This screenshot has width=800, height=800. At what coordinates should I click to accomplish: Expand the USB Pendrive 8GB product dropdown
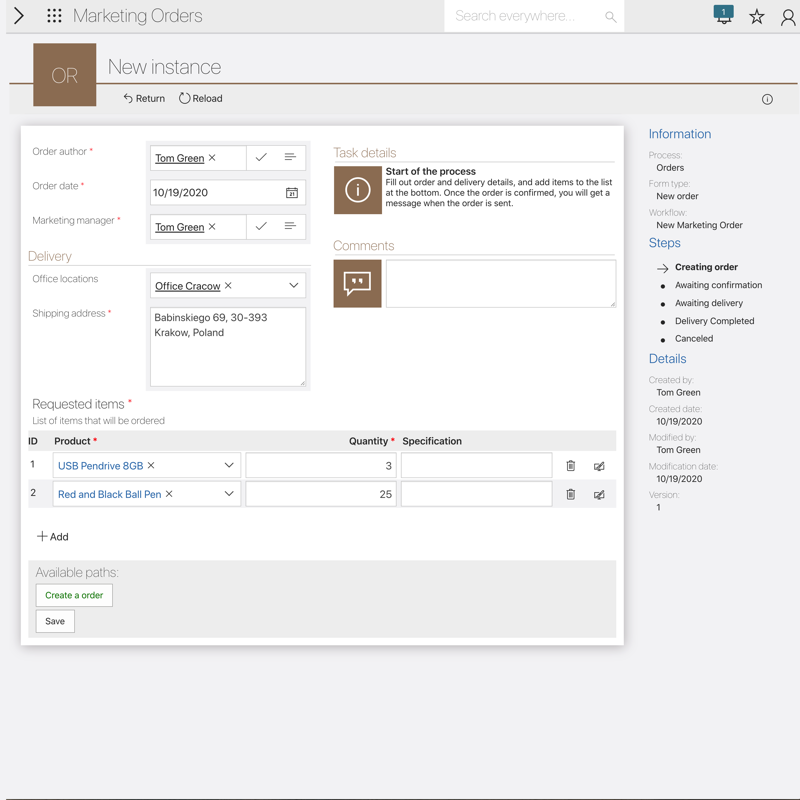point(229,466)
